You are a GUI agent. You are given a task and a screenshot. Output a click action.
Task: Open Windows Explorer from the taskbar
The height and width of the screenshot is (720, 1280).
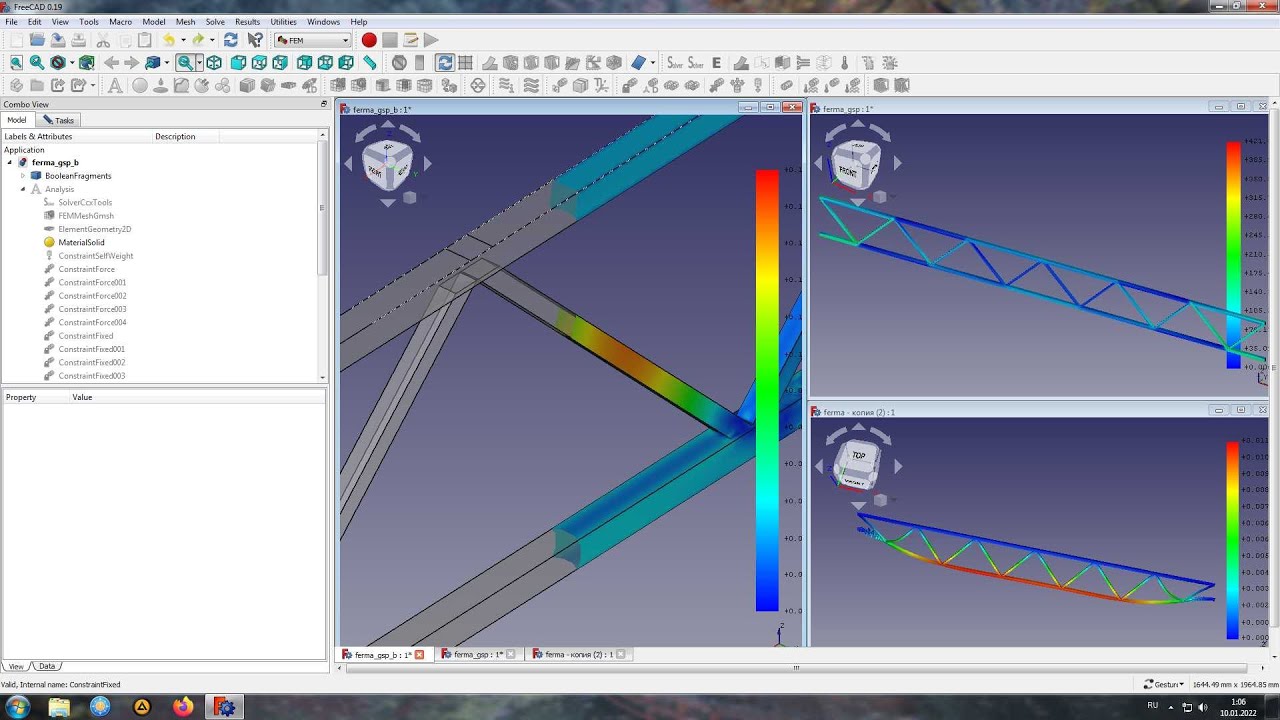click(59, 707)
